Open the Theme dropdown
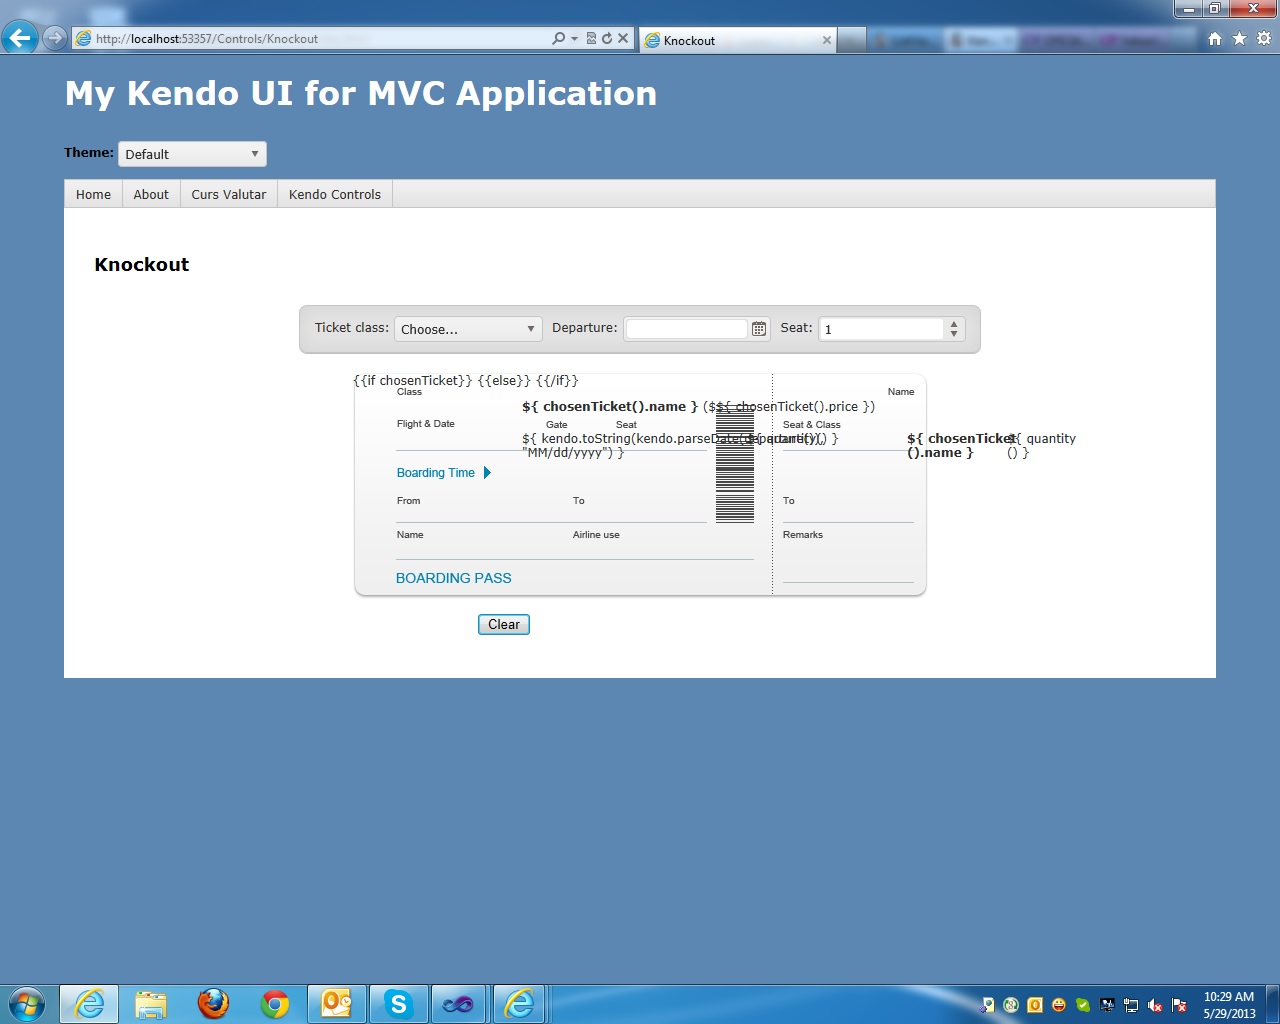This screenshot has height=1024, width=1280. click(x=192, y=154)
